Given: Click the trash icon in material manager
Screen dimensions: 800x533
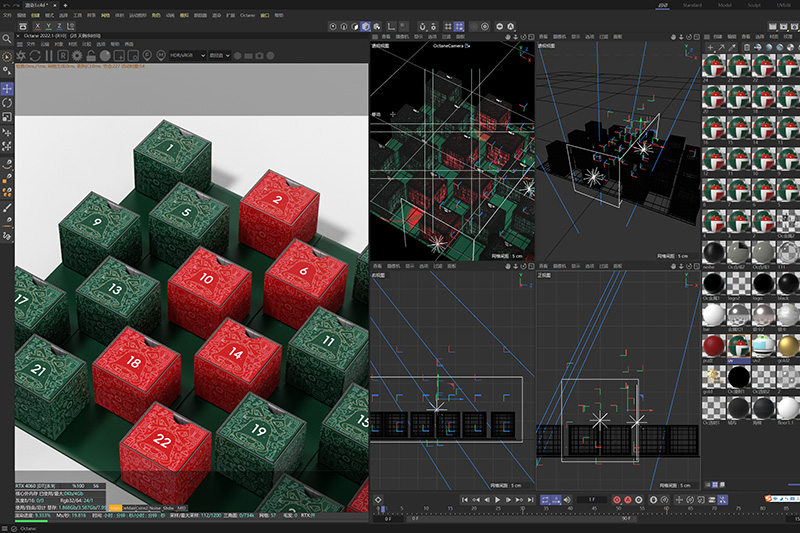Looking at the screenshot, I should pyautogui.click(x=747, y=47).
